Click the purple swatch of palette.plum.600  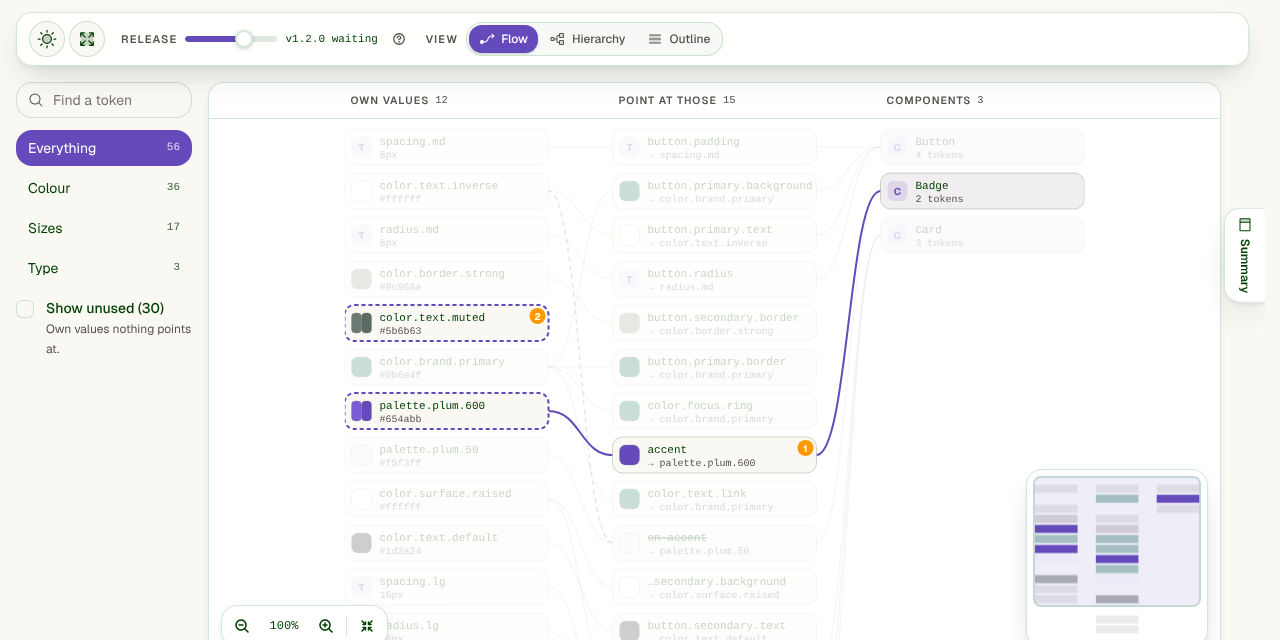[362, 411]
